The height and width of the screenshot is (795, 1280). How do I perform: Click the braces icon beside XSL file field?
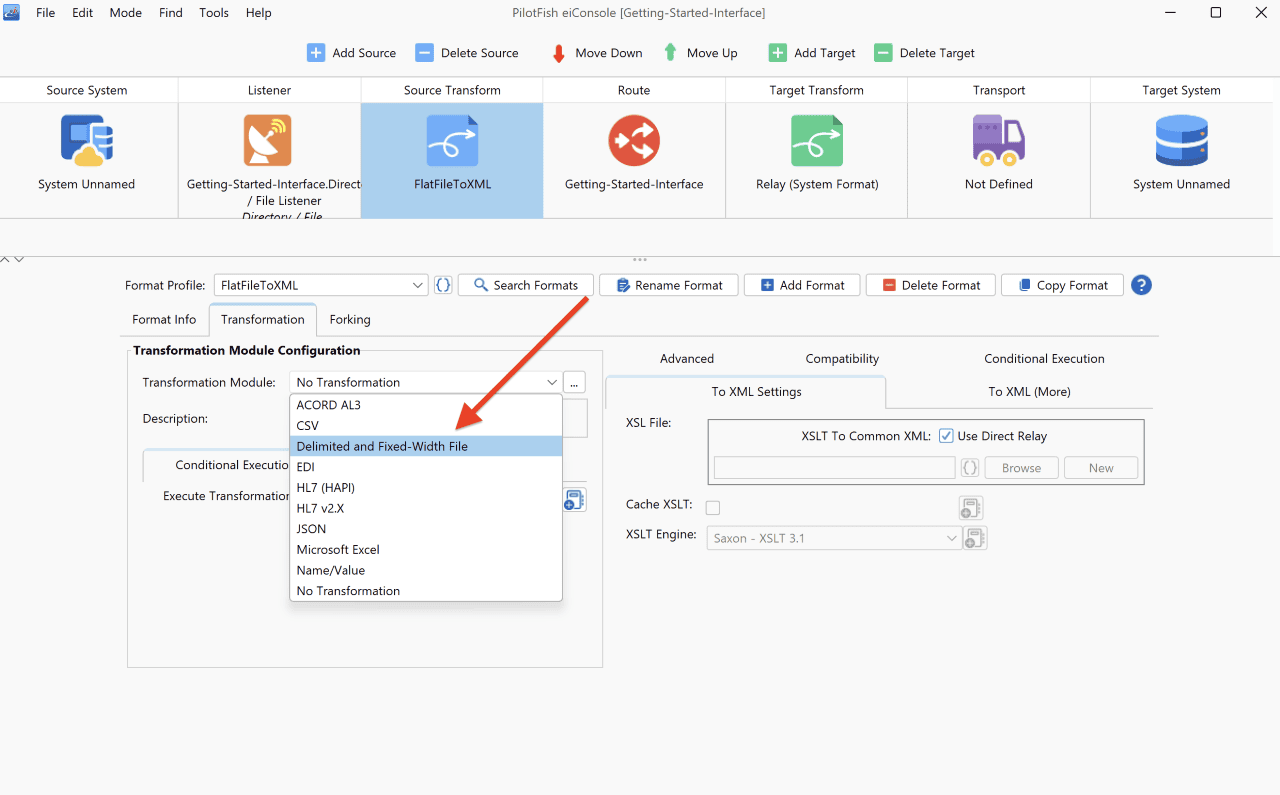[x=970, y=468]
